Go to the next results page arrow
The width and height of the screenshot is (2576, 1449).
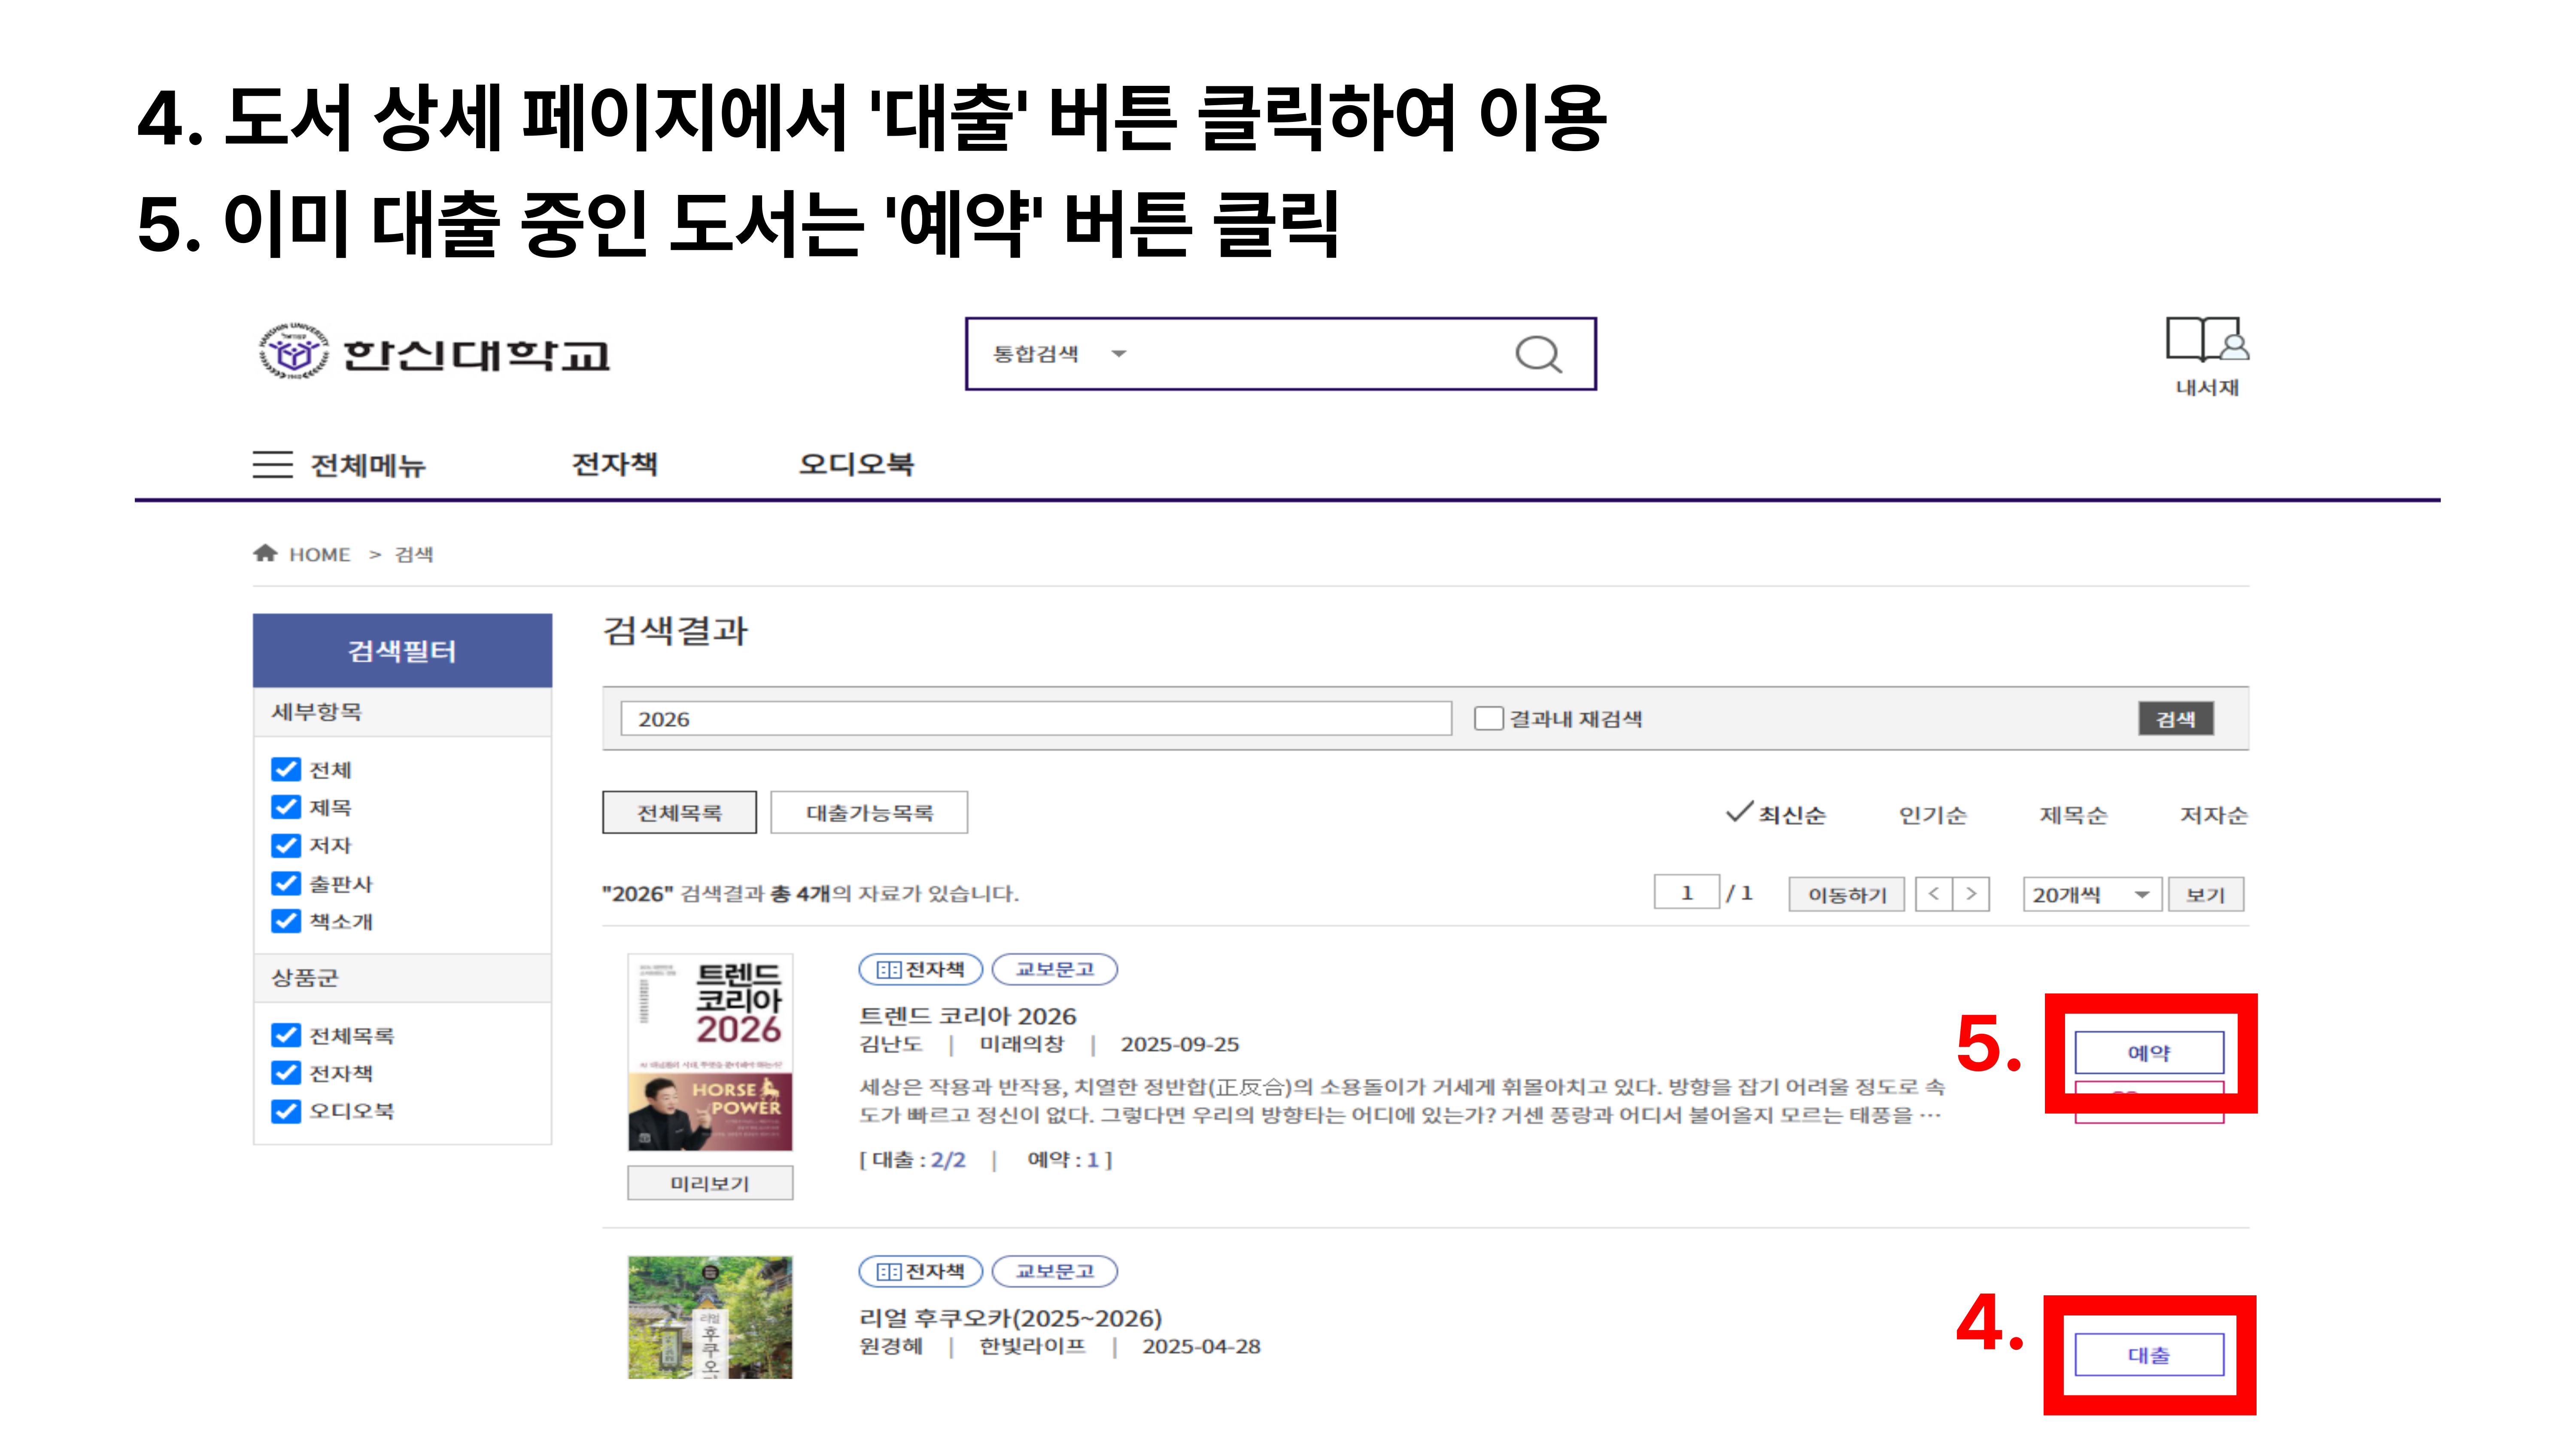[1971, 894]
